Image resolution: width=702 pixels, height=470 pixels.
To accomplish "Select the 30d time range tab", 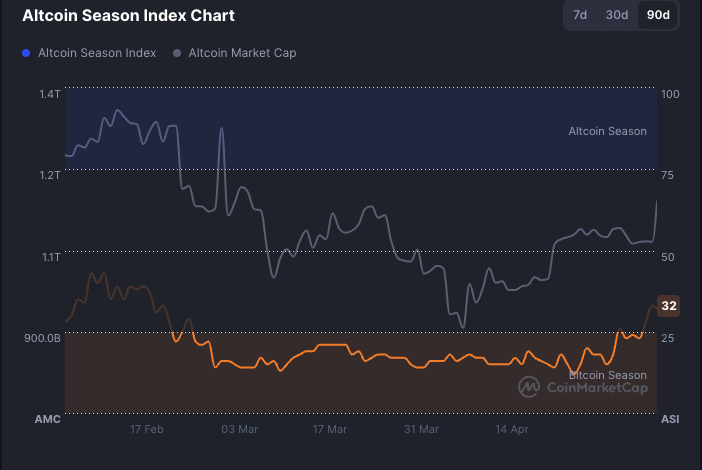I will (x=617, y=15).
